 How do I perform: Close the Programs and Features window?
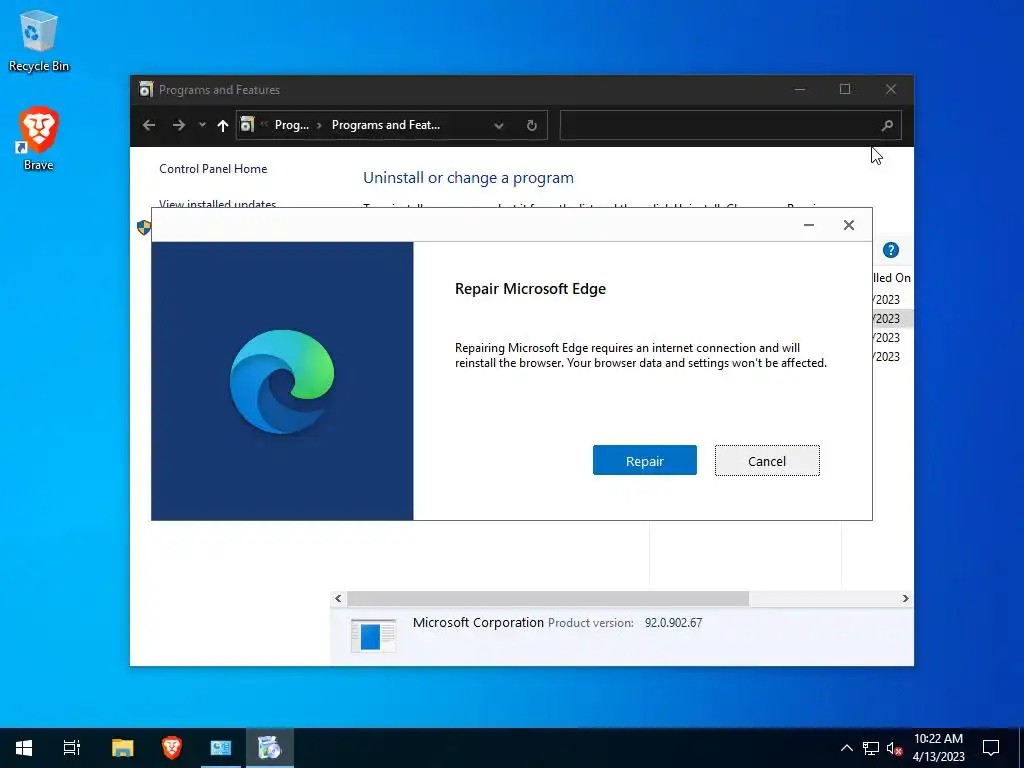(891, 89)
